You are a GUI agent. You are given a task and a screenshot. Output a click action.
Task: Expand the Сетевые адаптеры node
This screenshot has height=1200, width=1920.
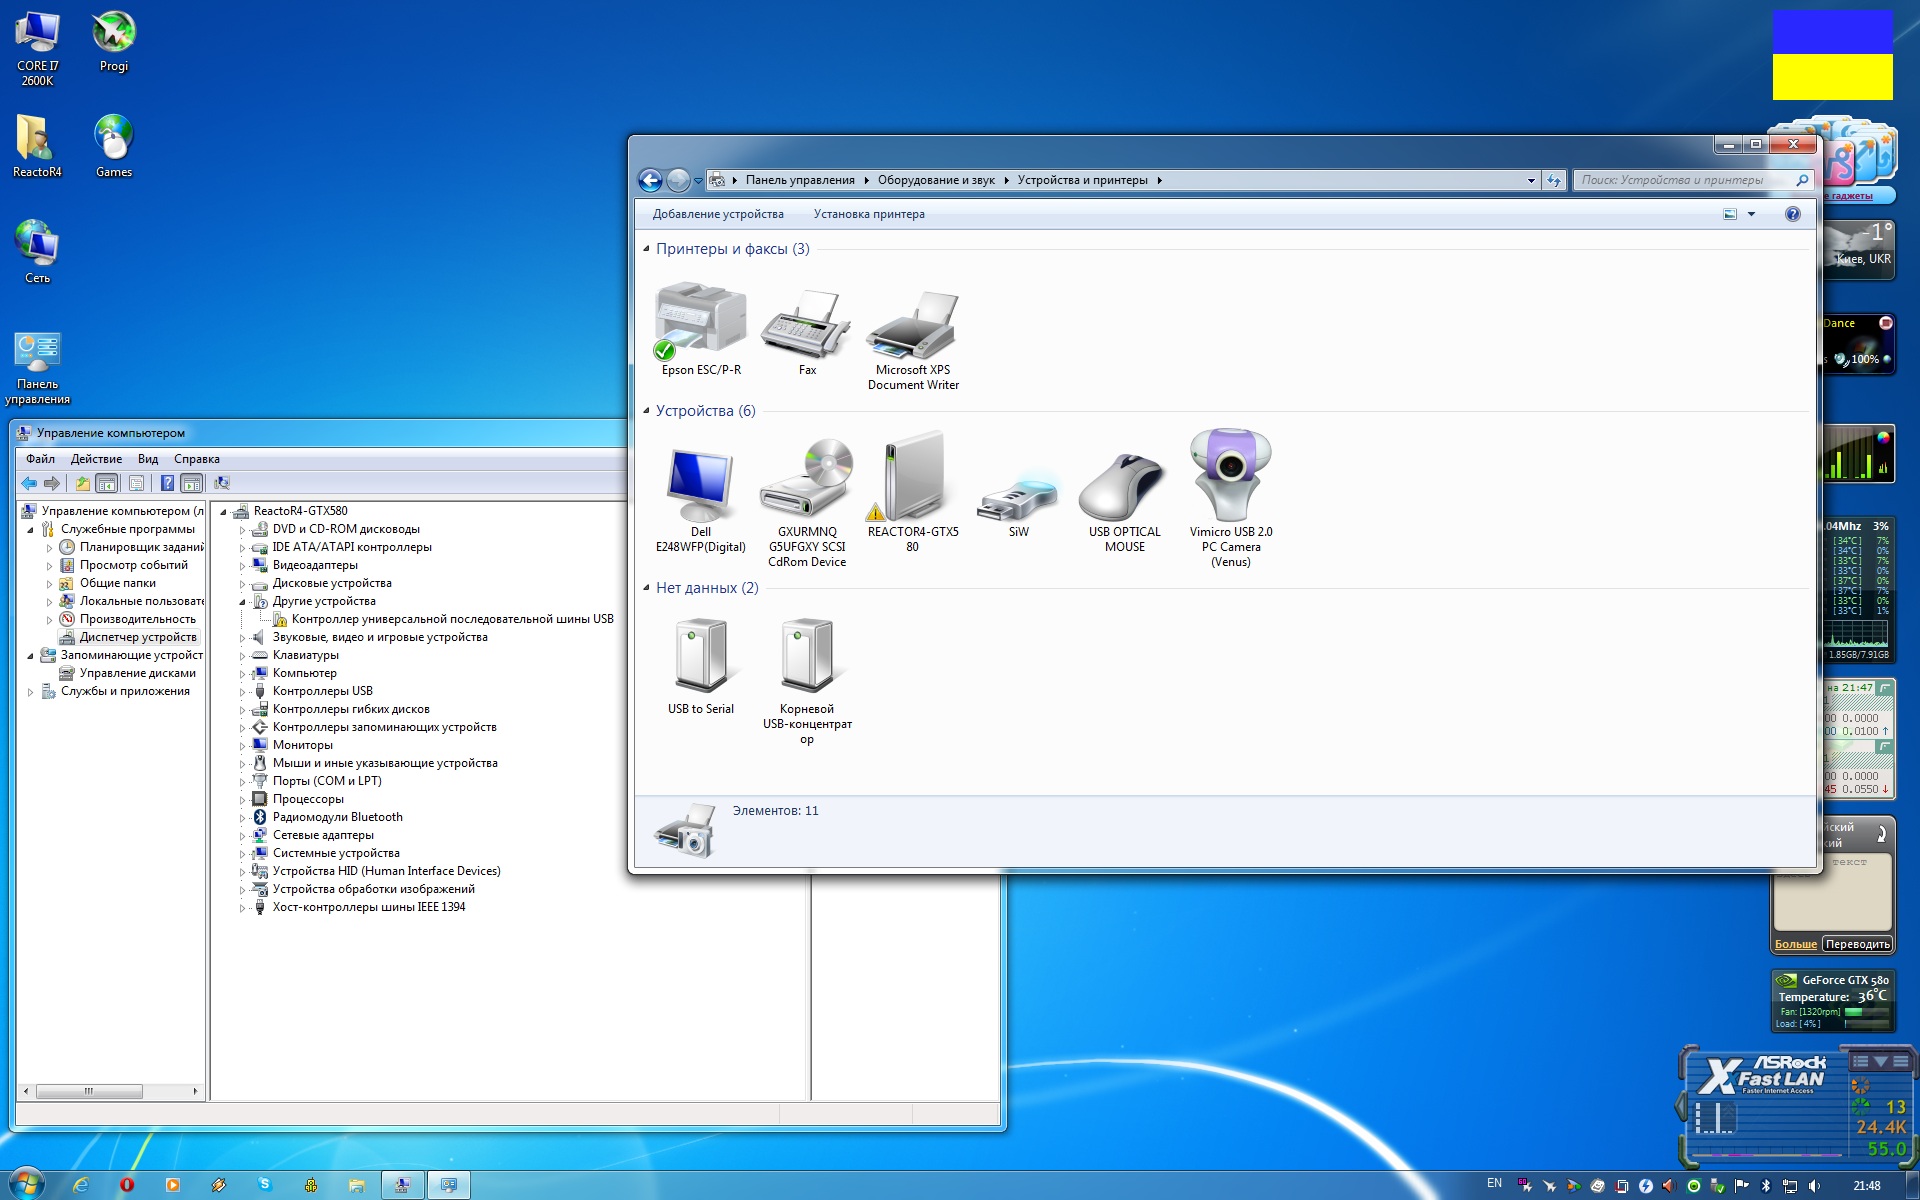[242, 836]
